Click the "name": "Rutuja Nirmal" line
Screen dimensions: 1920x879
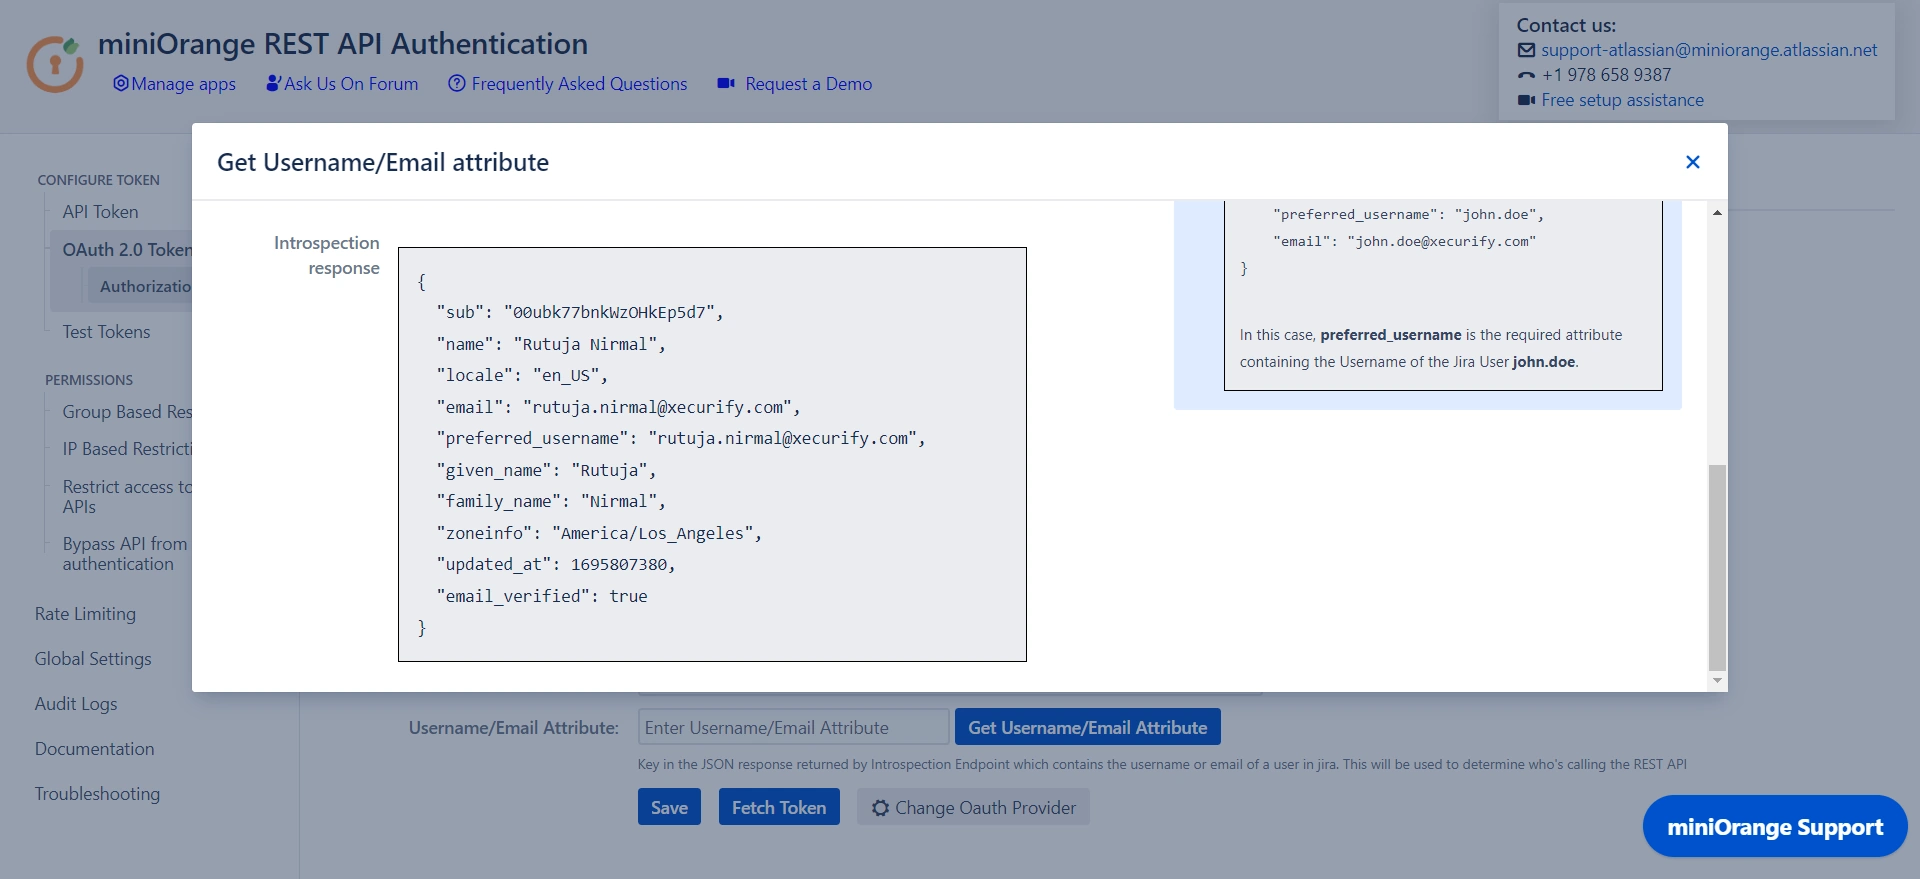click(x=551, y=344)
